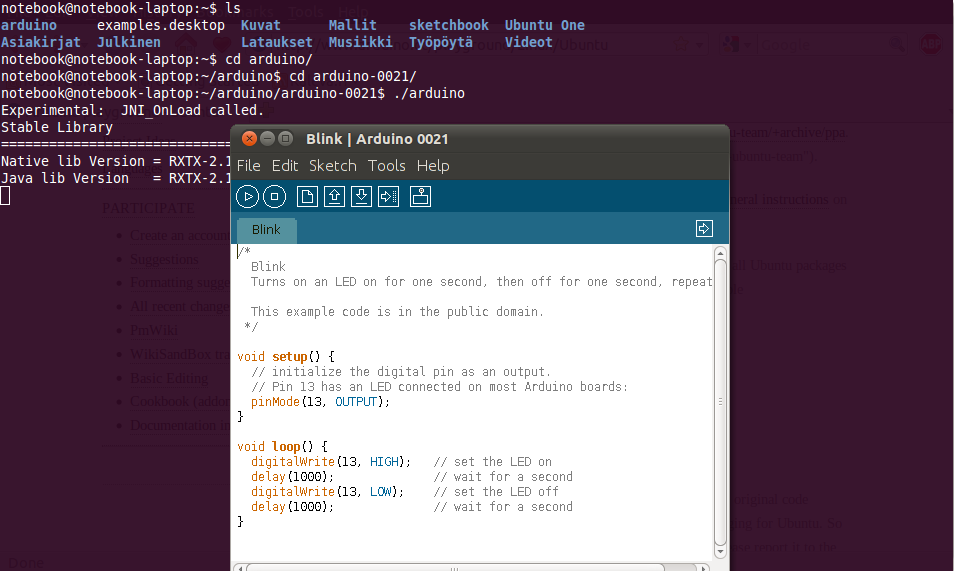954x571 pixels.
Task: Click 'Title Window' text 'Blink | Arduino 0021'
Action: coord(377,139)
